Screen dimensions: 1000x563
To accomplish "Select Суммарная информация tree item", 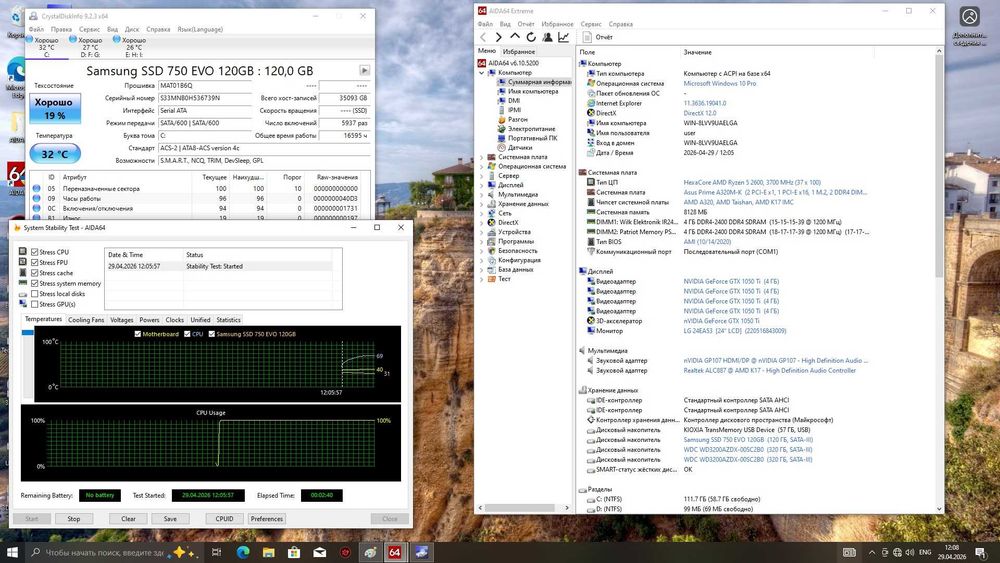I will click(540, 82).
